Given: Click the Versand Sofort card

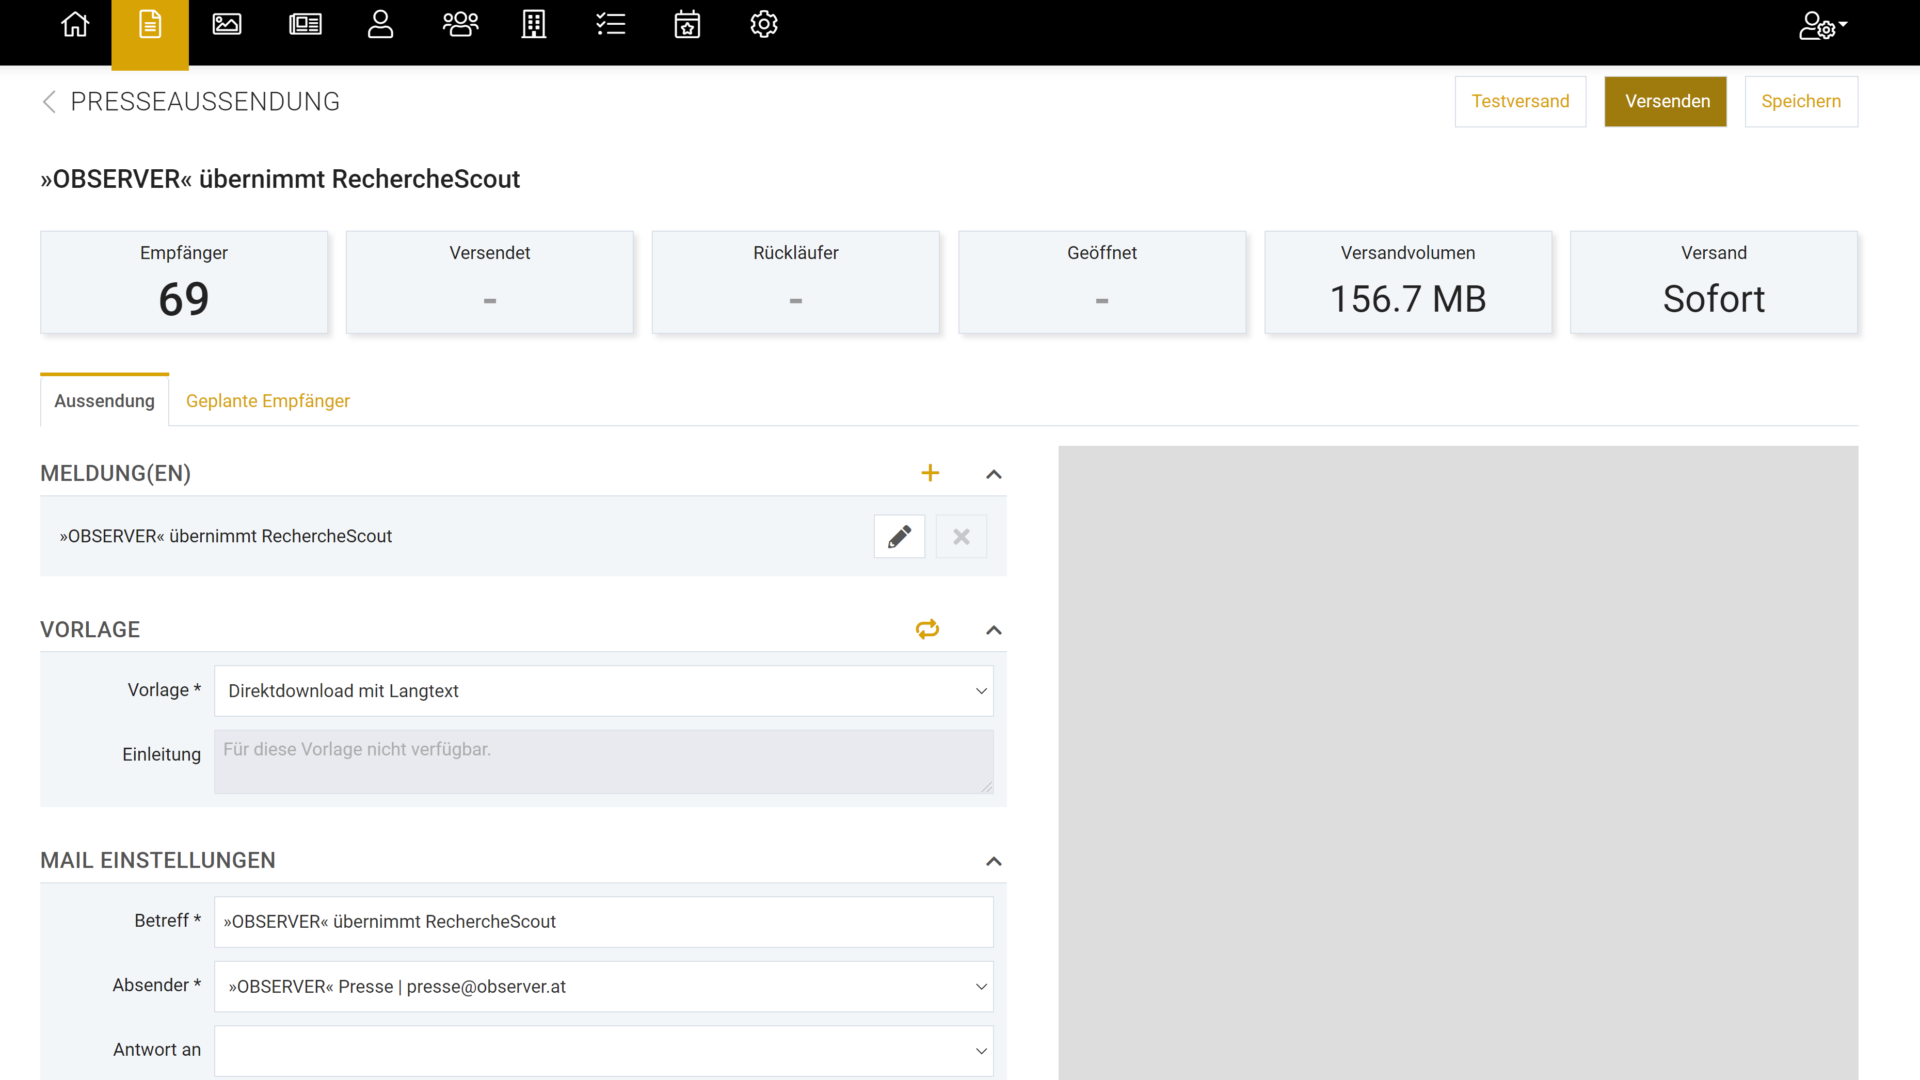Looking at the screenshot, I should coord(1714,282).
